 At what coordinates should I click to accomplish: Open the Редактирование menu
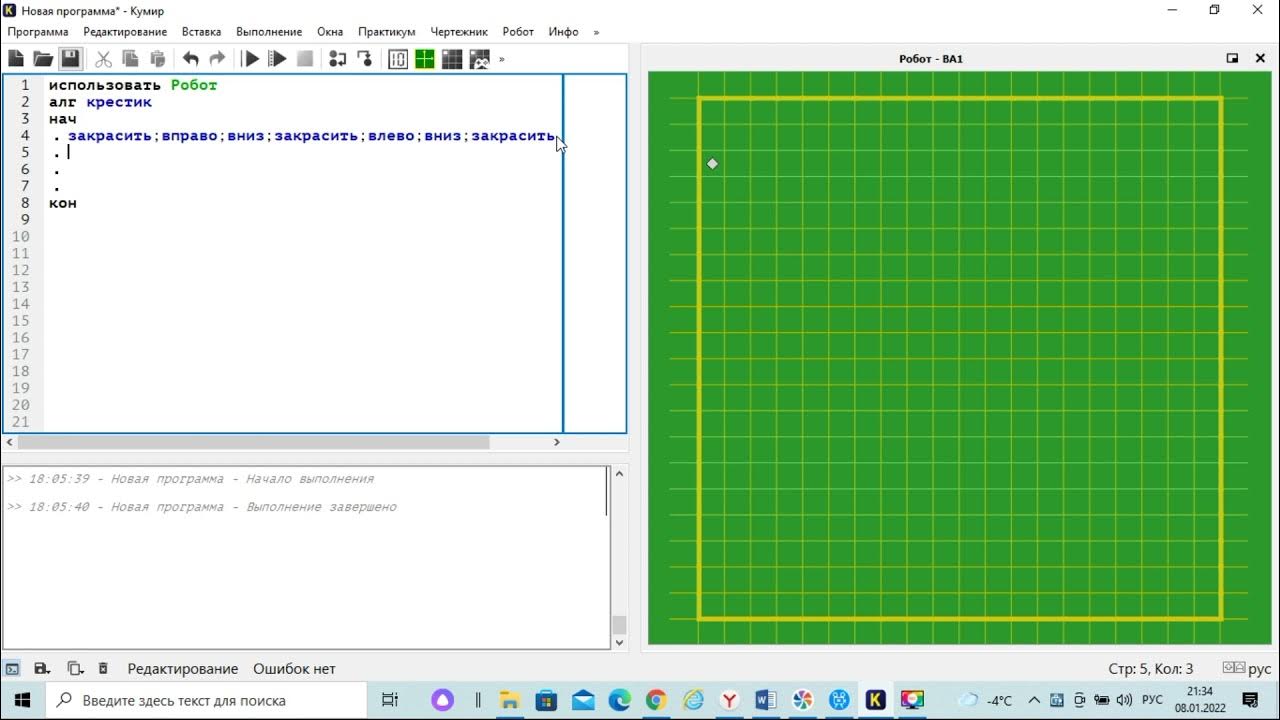click(x=125, y=32)
